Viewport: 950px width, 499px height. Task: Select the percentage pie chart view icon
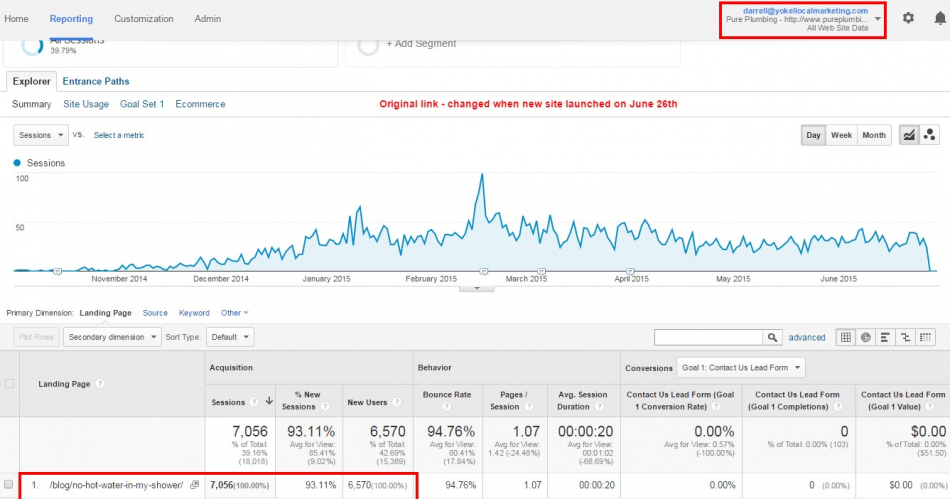click(x=866, y=338)
